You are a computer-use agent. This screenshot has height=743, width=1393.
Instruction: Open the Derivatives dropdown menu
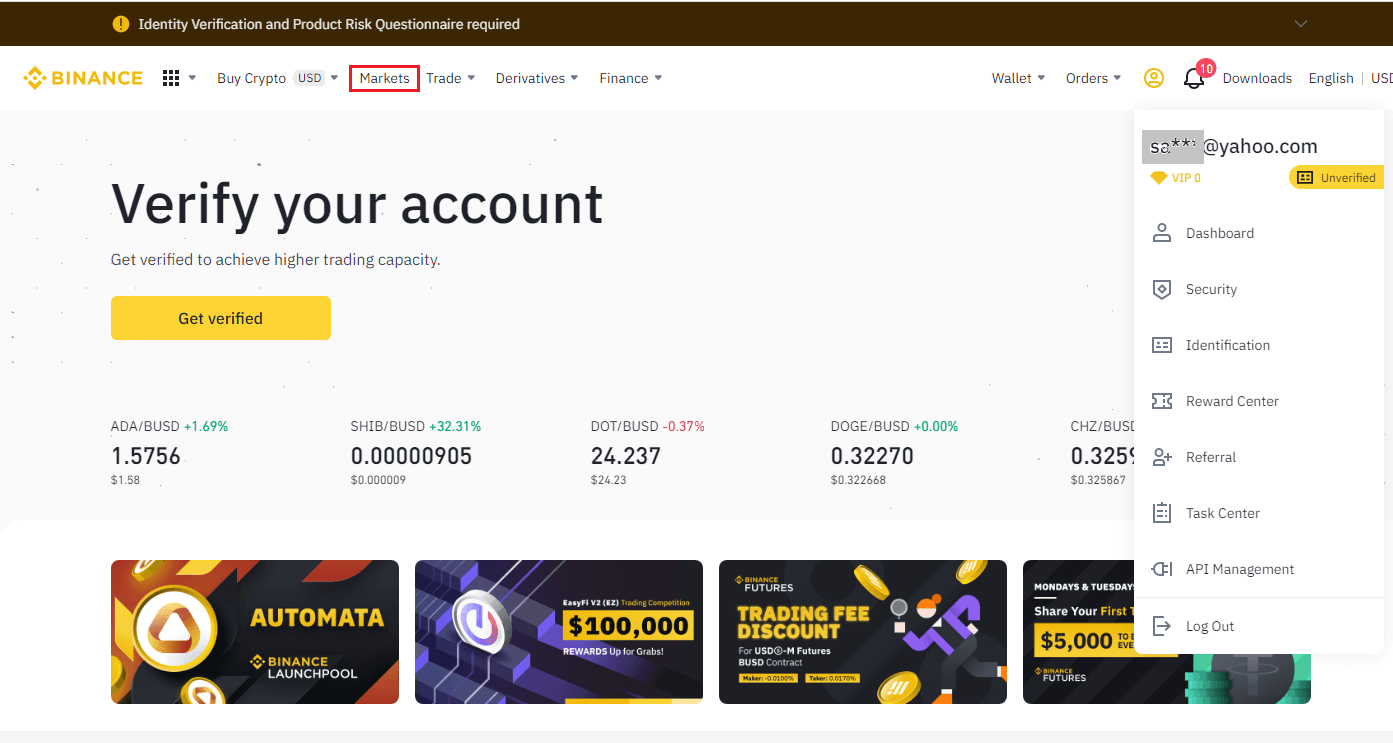coord(537,78)
